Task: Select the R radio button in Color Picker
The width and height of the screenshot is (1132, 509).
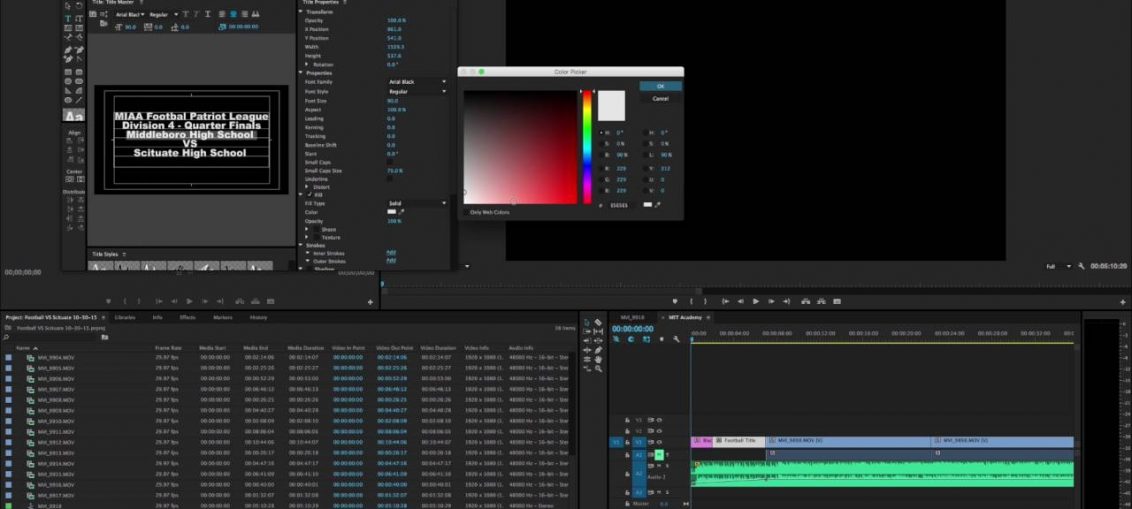Action: click(x=601, y=168)
